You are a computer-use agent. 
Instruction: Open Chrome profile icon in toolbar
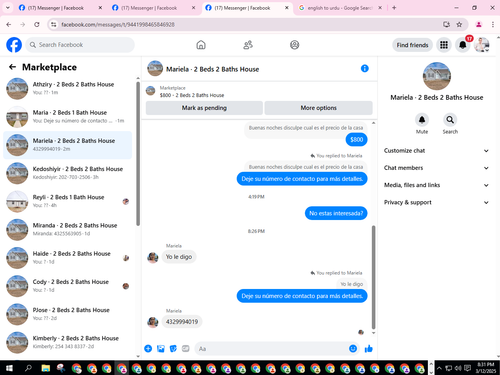point(479,24)
